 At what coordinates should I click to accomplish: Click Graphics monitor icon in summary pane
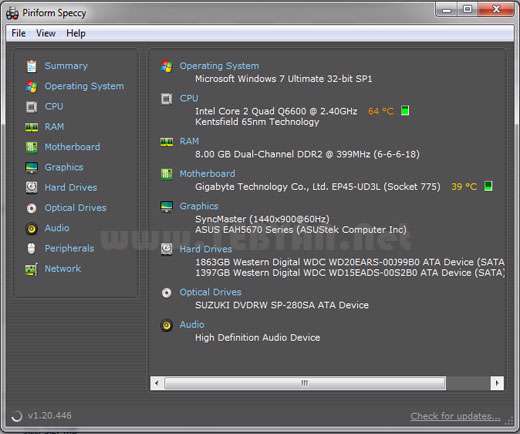pos(167,206)
